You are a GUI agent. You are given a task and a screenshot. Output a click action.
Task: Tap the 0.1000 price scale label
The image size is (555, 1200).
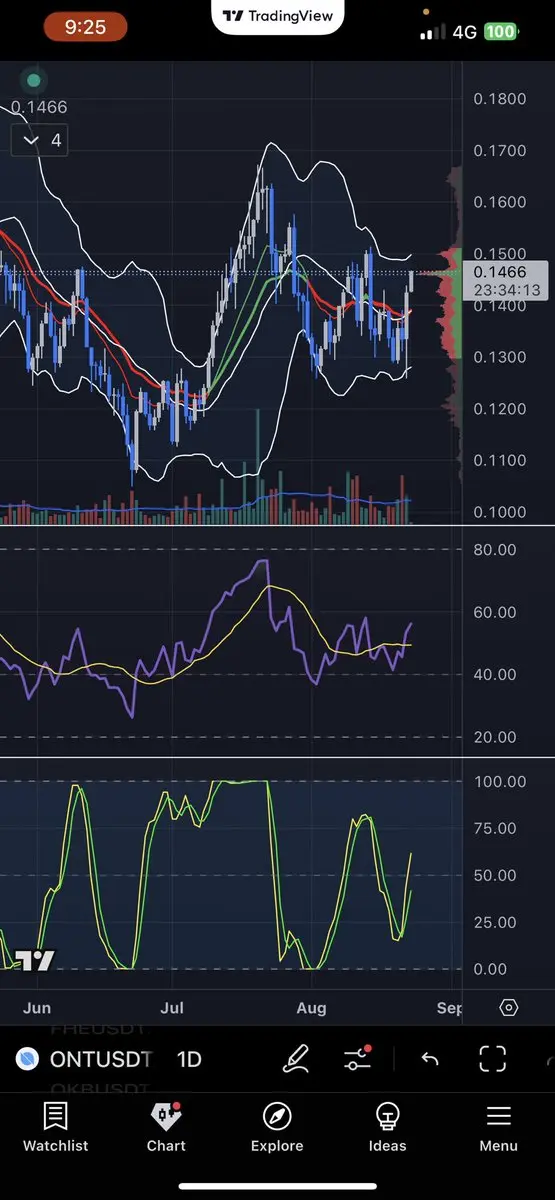coord(499,512)
